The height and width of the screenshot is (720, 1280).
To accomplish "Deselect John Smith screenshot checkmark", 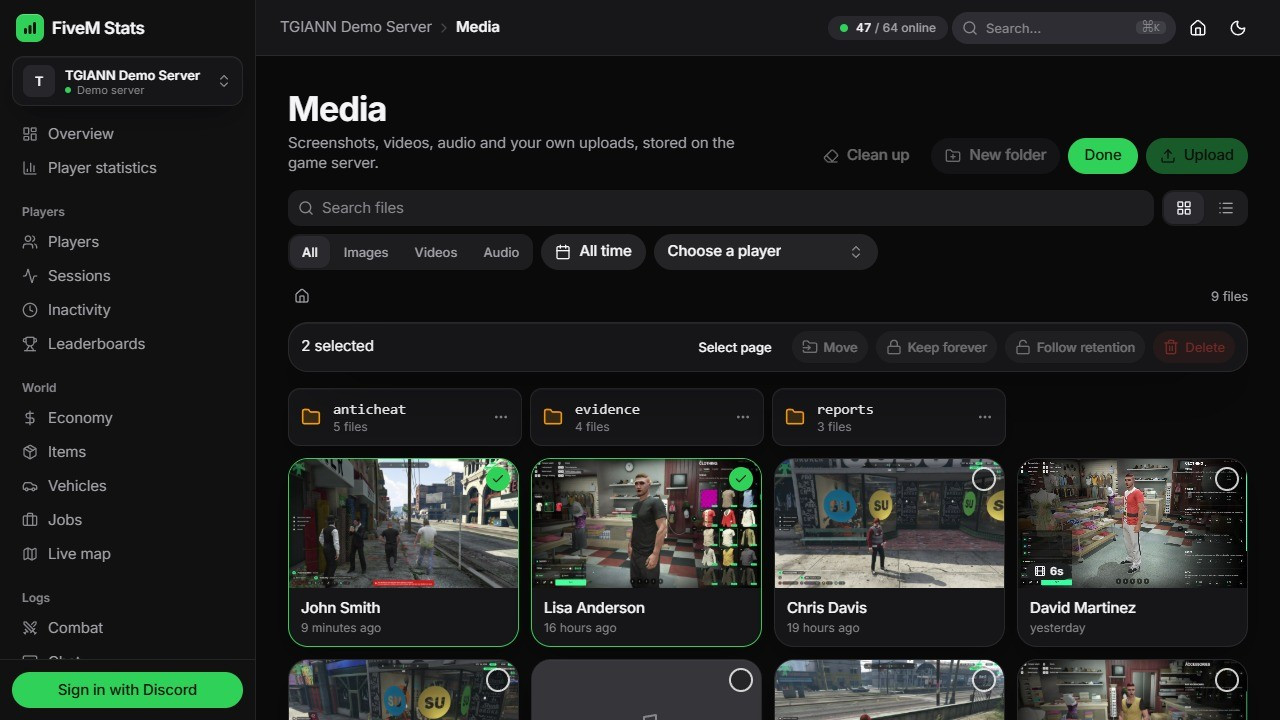I will click(x=498, y=479).
